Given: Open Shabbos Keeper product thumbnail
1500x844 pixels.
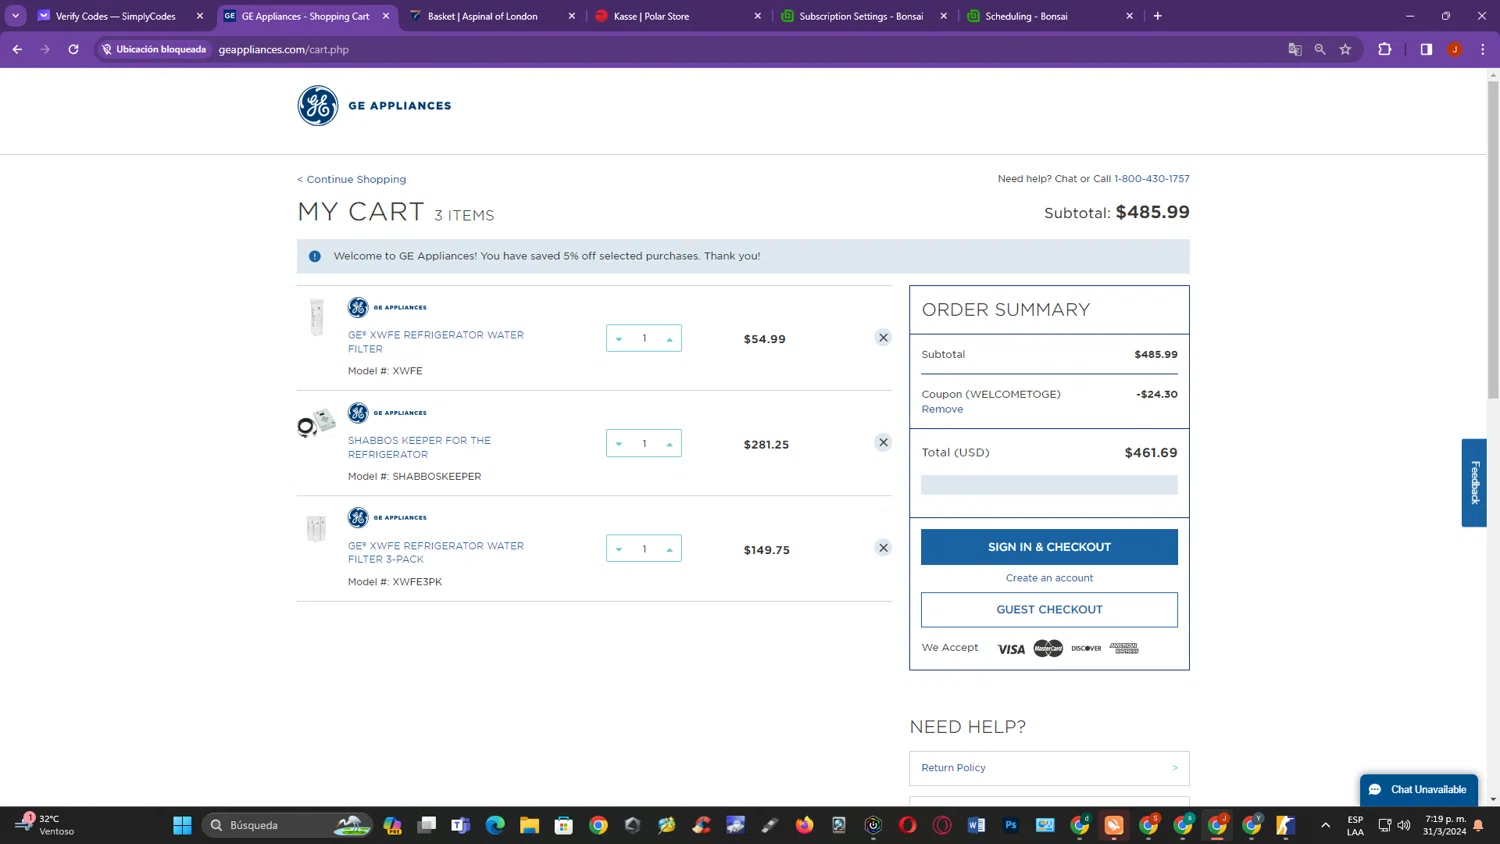Looking at the screenshot, I should [316, 423].
